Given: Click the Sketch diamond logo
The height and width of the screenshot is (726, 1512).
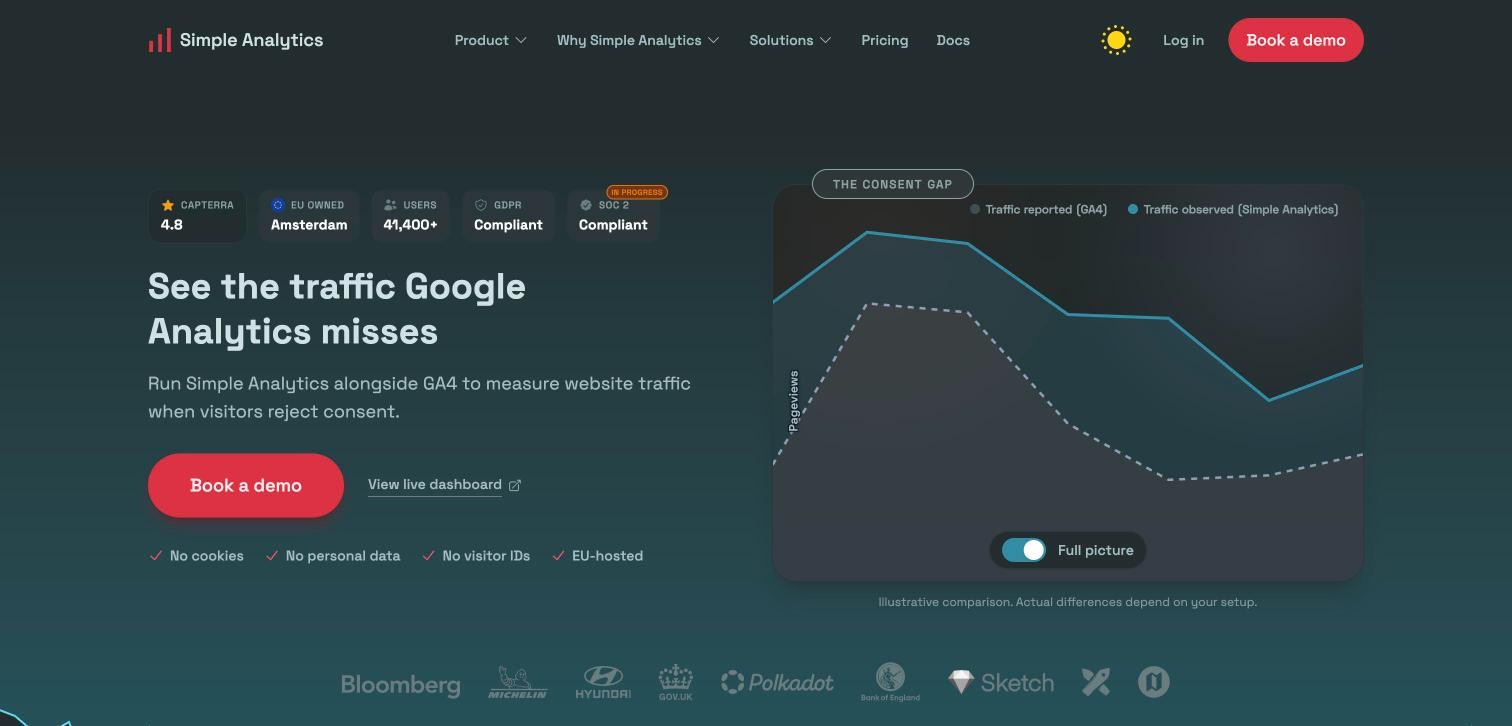Looking at the screenshot, I should tap(1001, 683).
